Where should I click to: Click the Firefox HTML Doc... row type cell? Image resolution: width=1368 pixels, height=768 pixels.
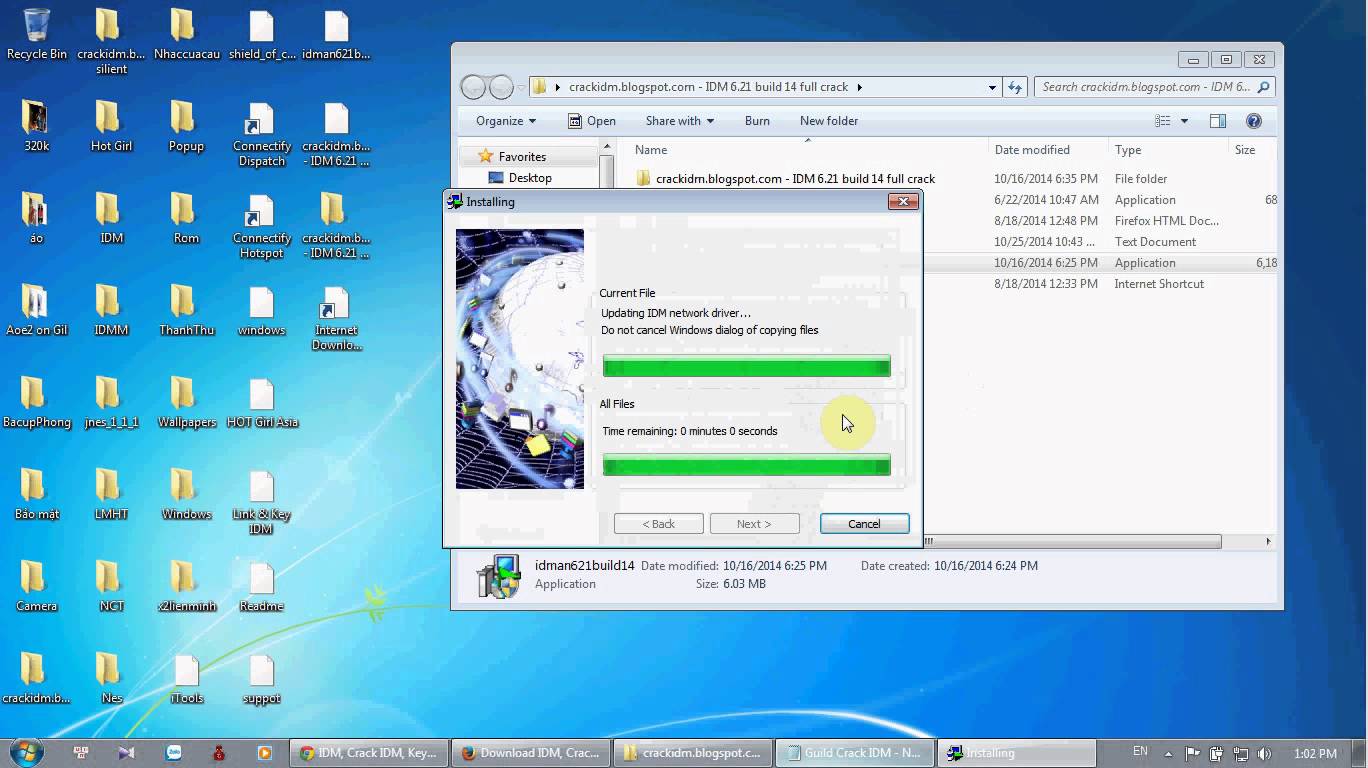click(1166, 221)
